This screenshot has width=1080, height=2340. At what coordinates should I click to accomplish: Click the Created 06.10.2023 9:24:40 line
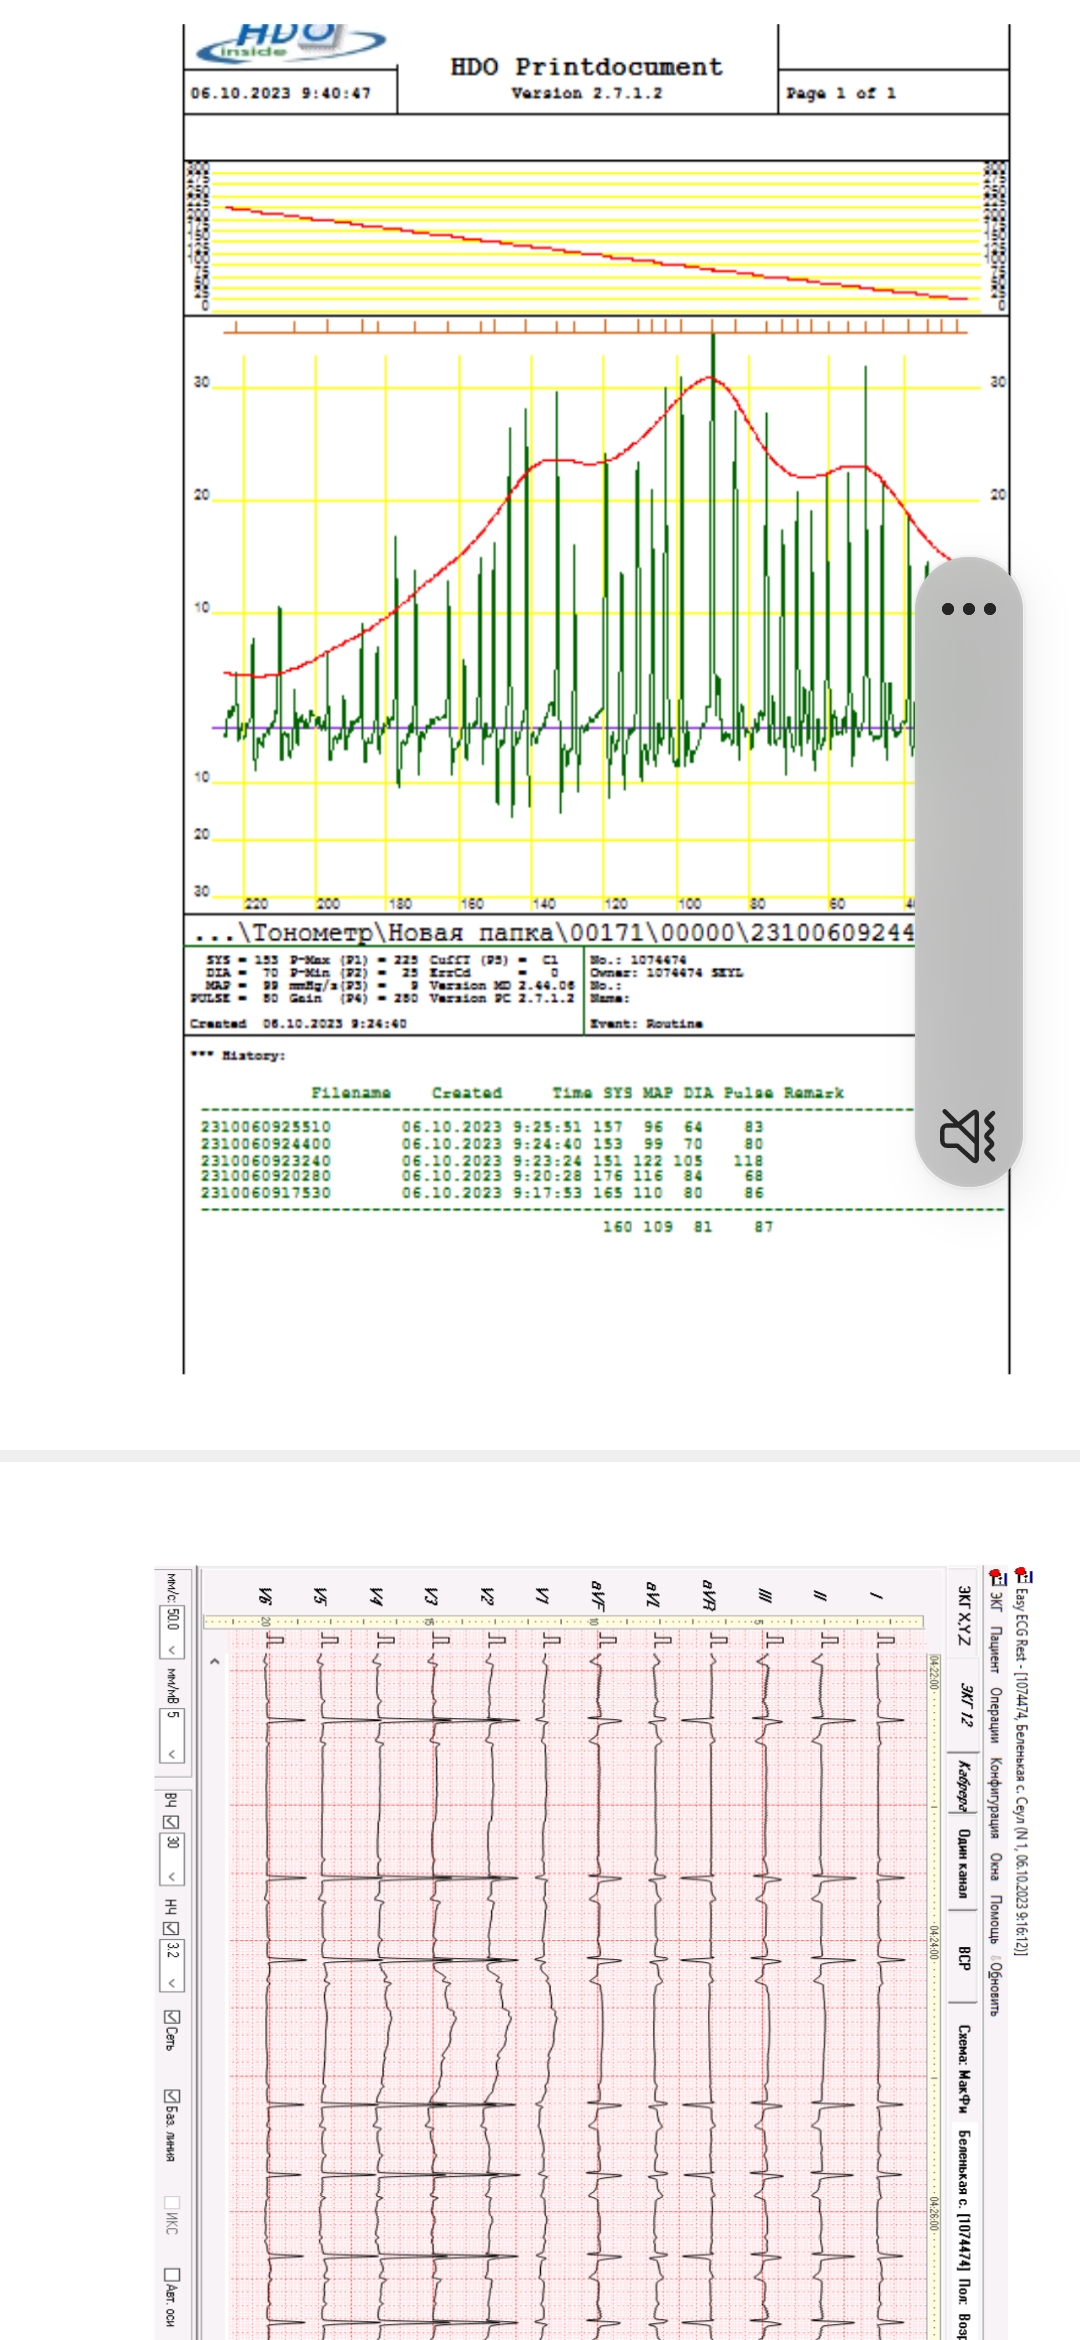point(298,1024)
